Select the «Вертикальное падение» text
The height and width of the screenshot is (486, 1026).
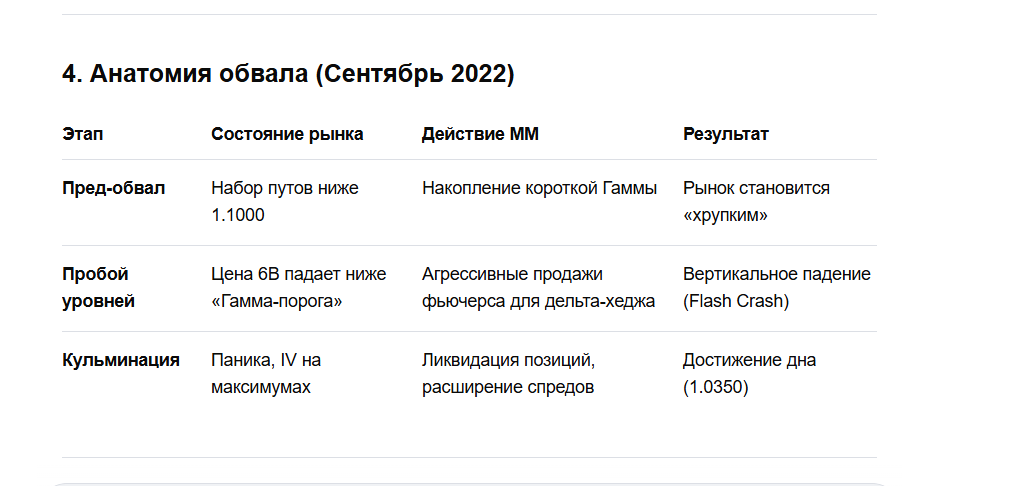click(x=776, y=274)
